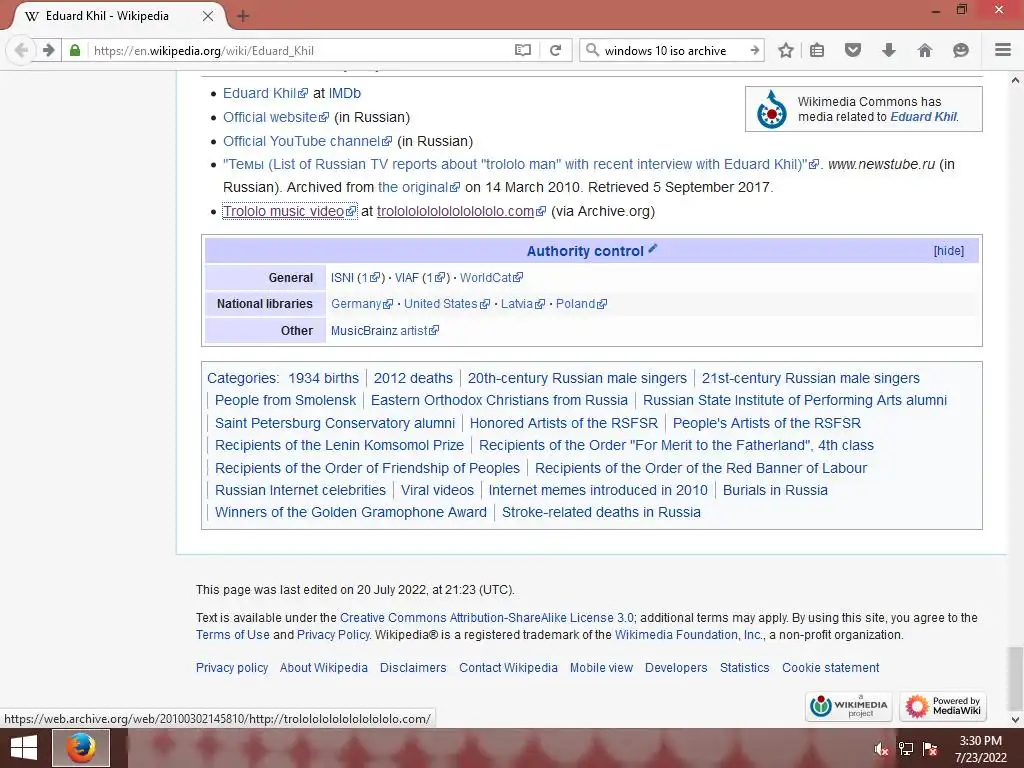Open 'the original' archived link

tap(419, 187)
